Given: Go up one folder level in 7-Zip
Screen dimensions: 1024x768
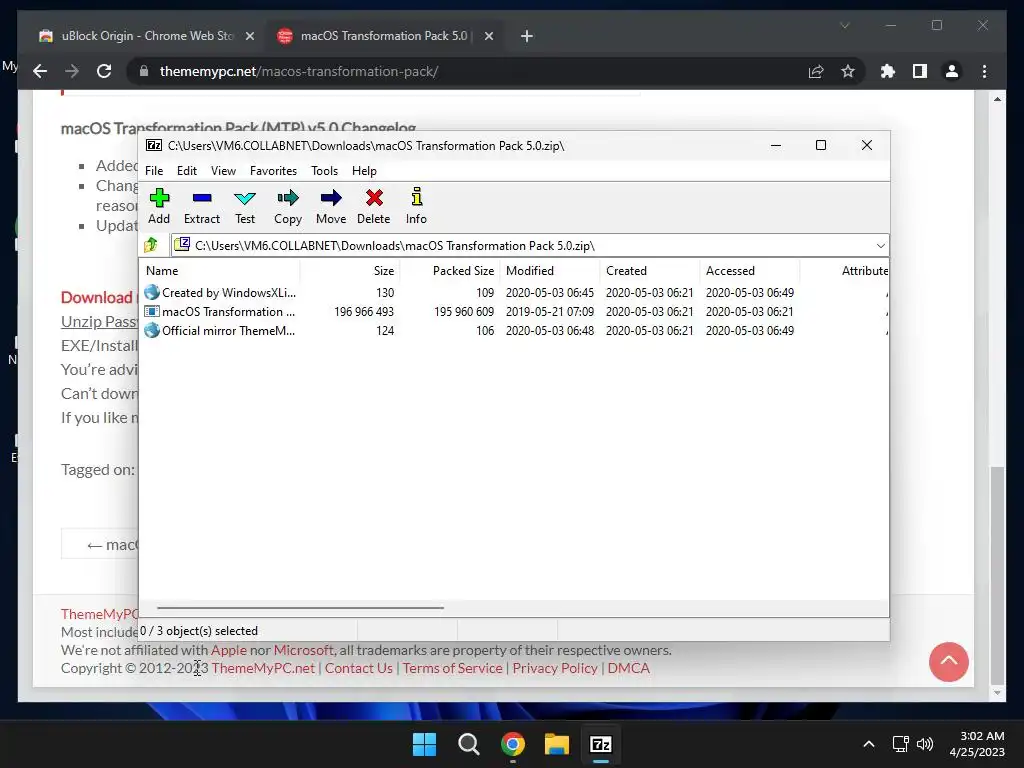Looking at the screenshot, I should (x=152, y=245).
